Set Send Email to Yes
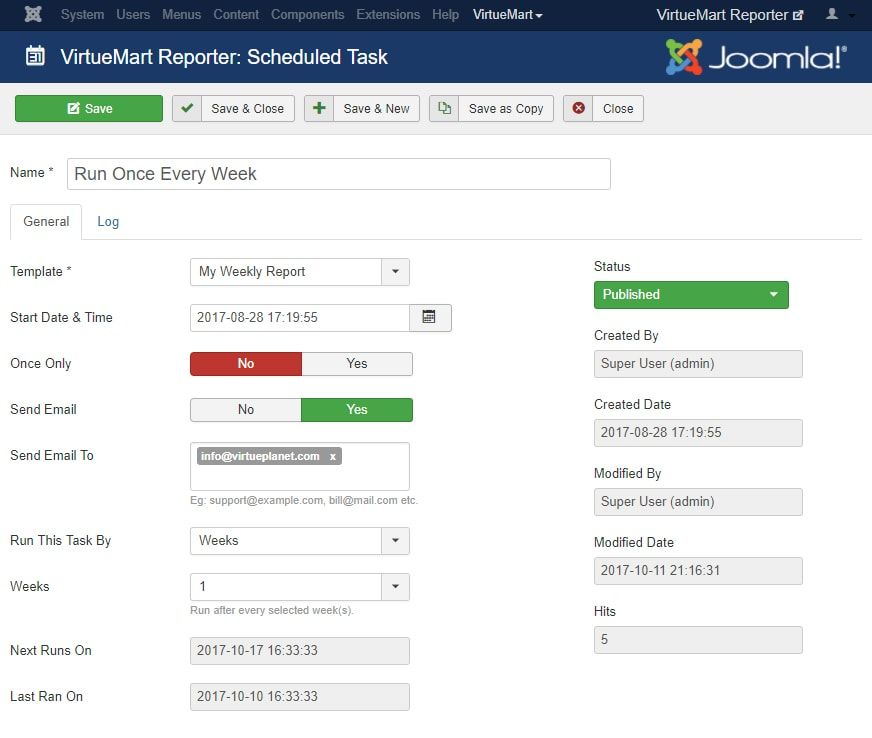 (357, 410)
